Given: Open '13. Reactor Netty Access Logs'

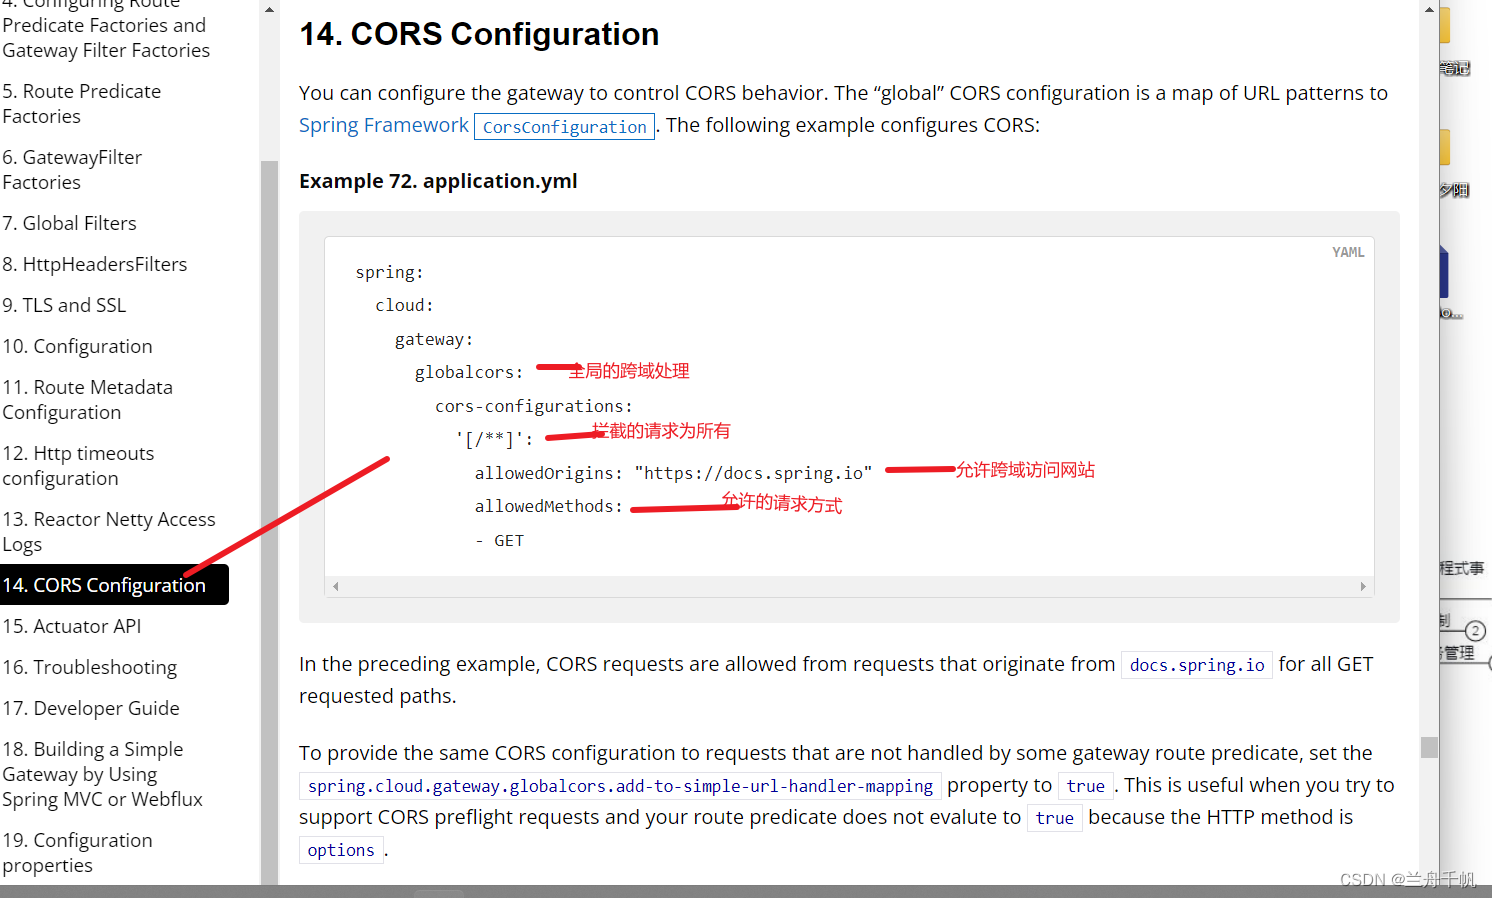Looking at the screenshot, I should click(109, 532).
